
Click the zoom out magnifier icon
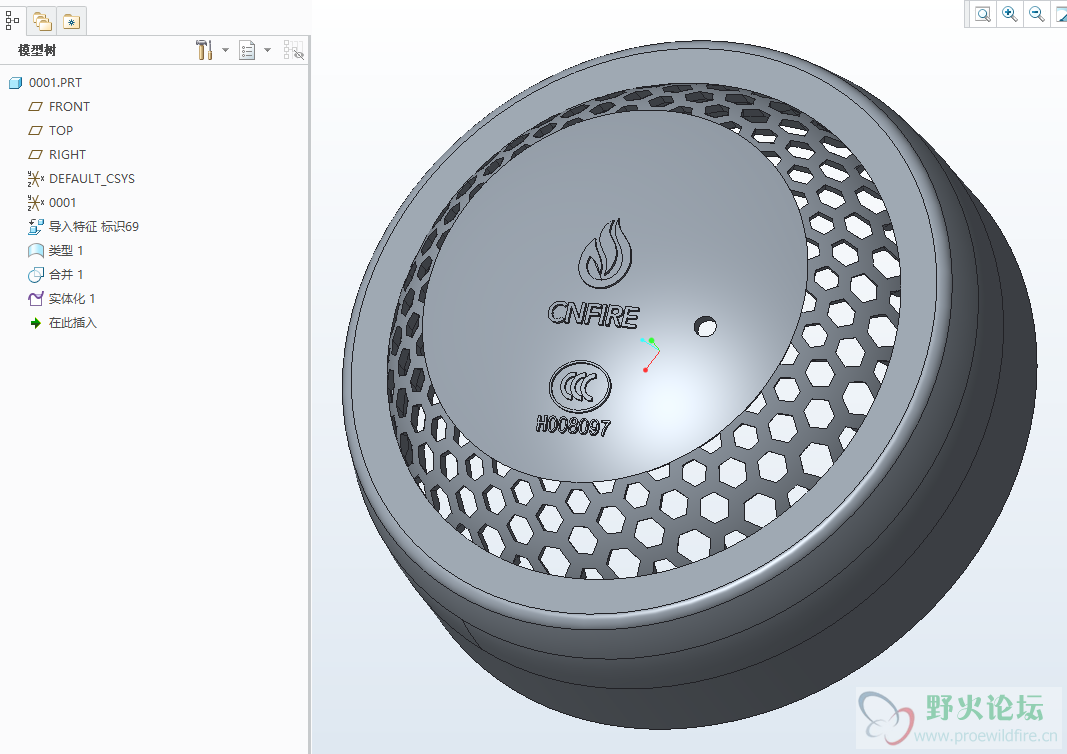coord(1036,14)
